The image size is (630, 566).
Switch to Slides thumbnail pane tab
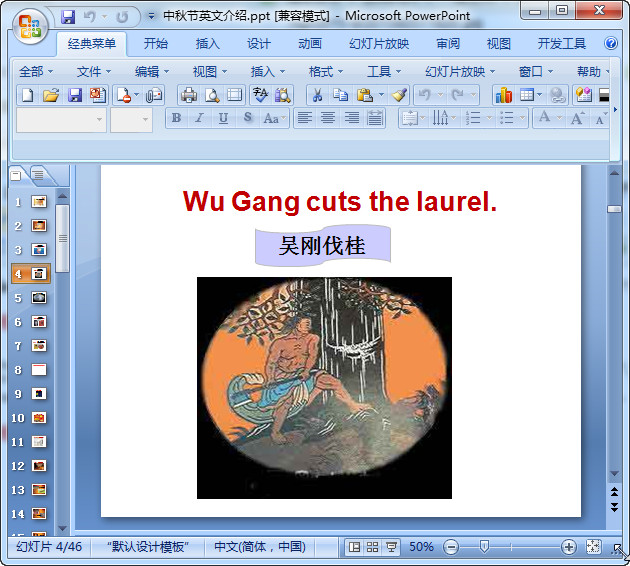click(x=16, y=176)
